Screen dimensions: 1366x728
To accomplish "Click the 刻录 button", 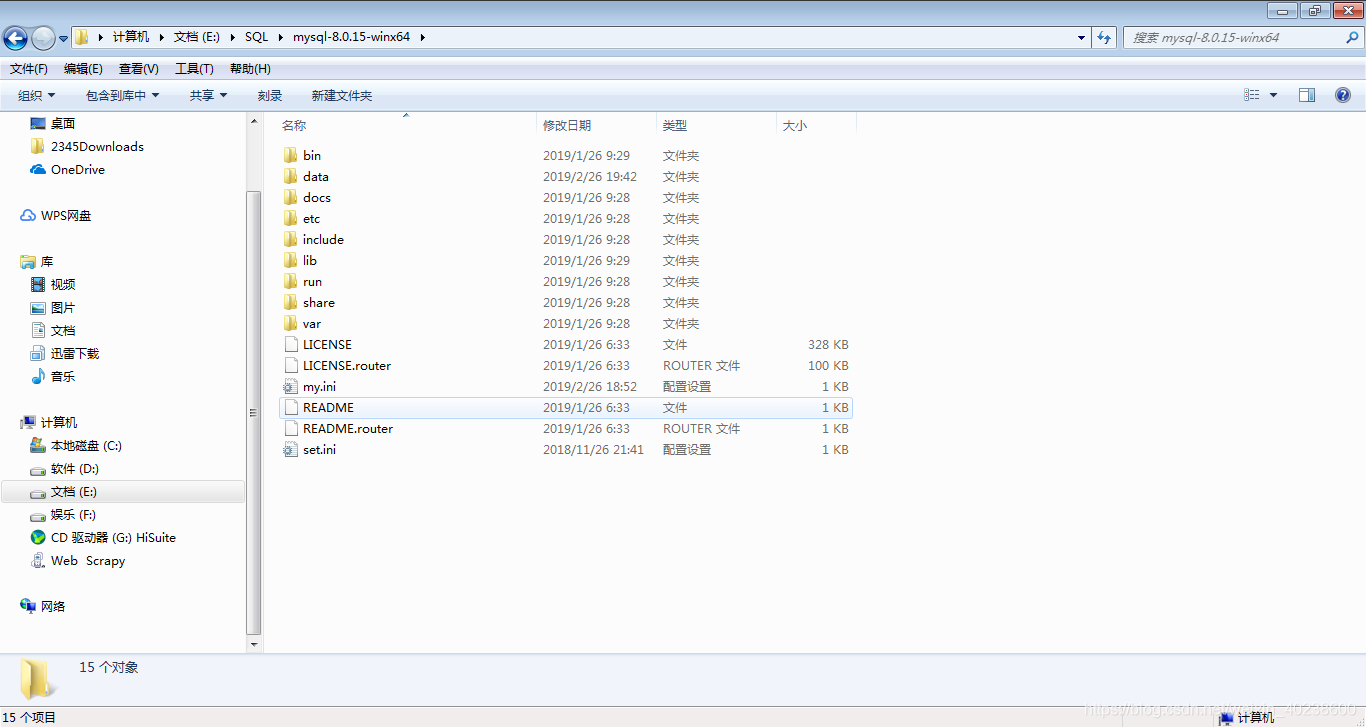I will click(x=270, y=95).
